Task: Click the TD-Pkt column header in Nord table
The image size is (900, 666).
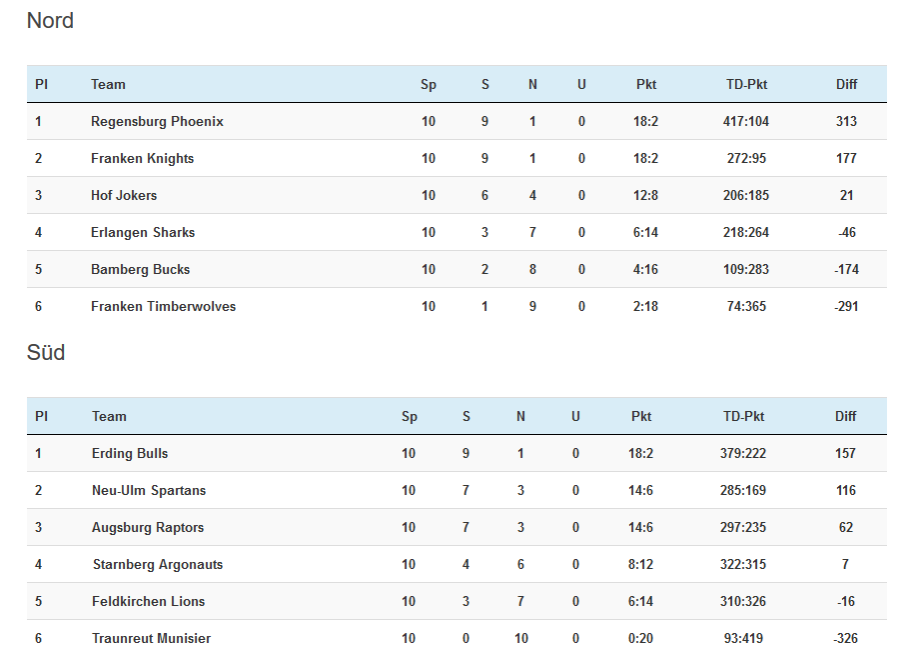Action: click(746, 85)
